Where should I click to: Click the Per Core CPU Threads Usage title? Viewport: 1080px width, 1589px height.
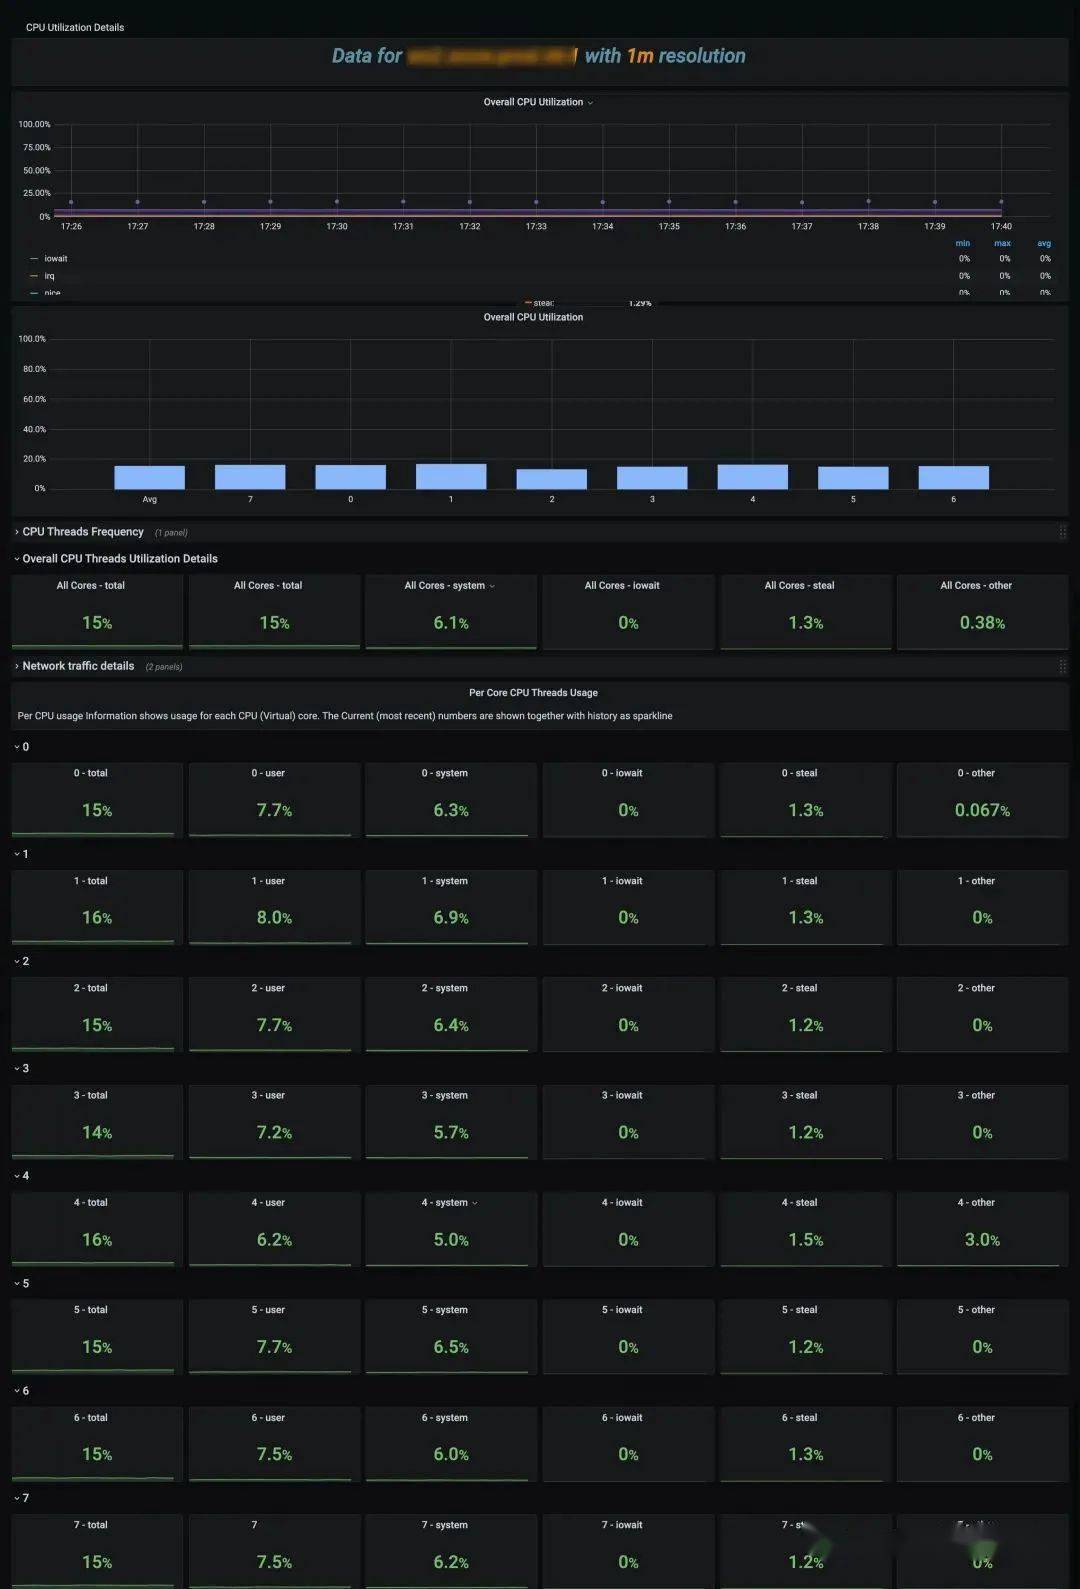click(533, 693)
